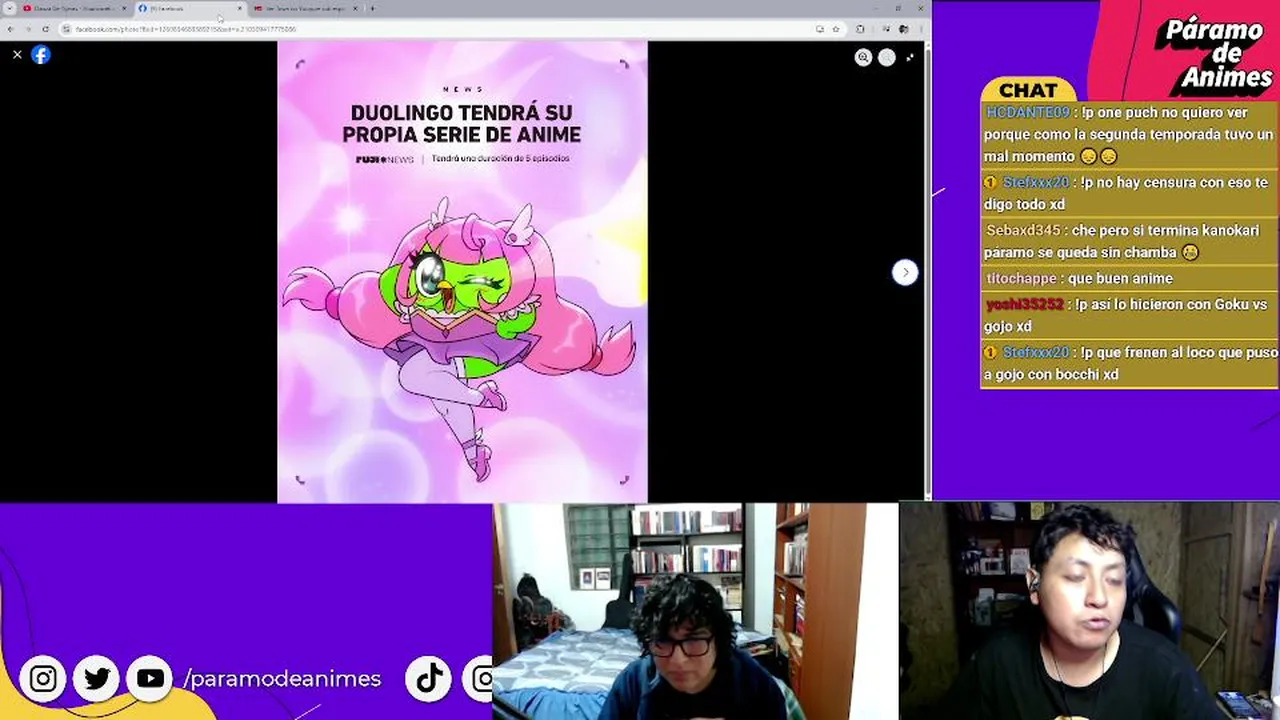Click the webcam feed of man with earphones
This screenshot has height=720, width=1280.
(x=1089, y=611)
